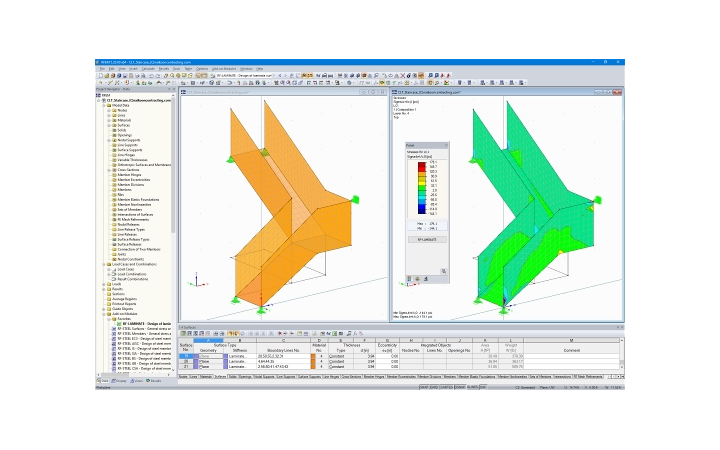Select the filter tab icon in Panel
This screenshot has height=450, width=720.
[x=426, y=279]
